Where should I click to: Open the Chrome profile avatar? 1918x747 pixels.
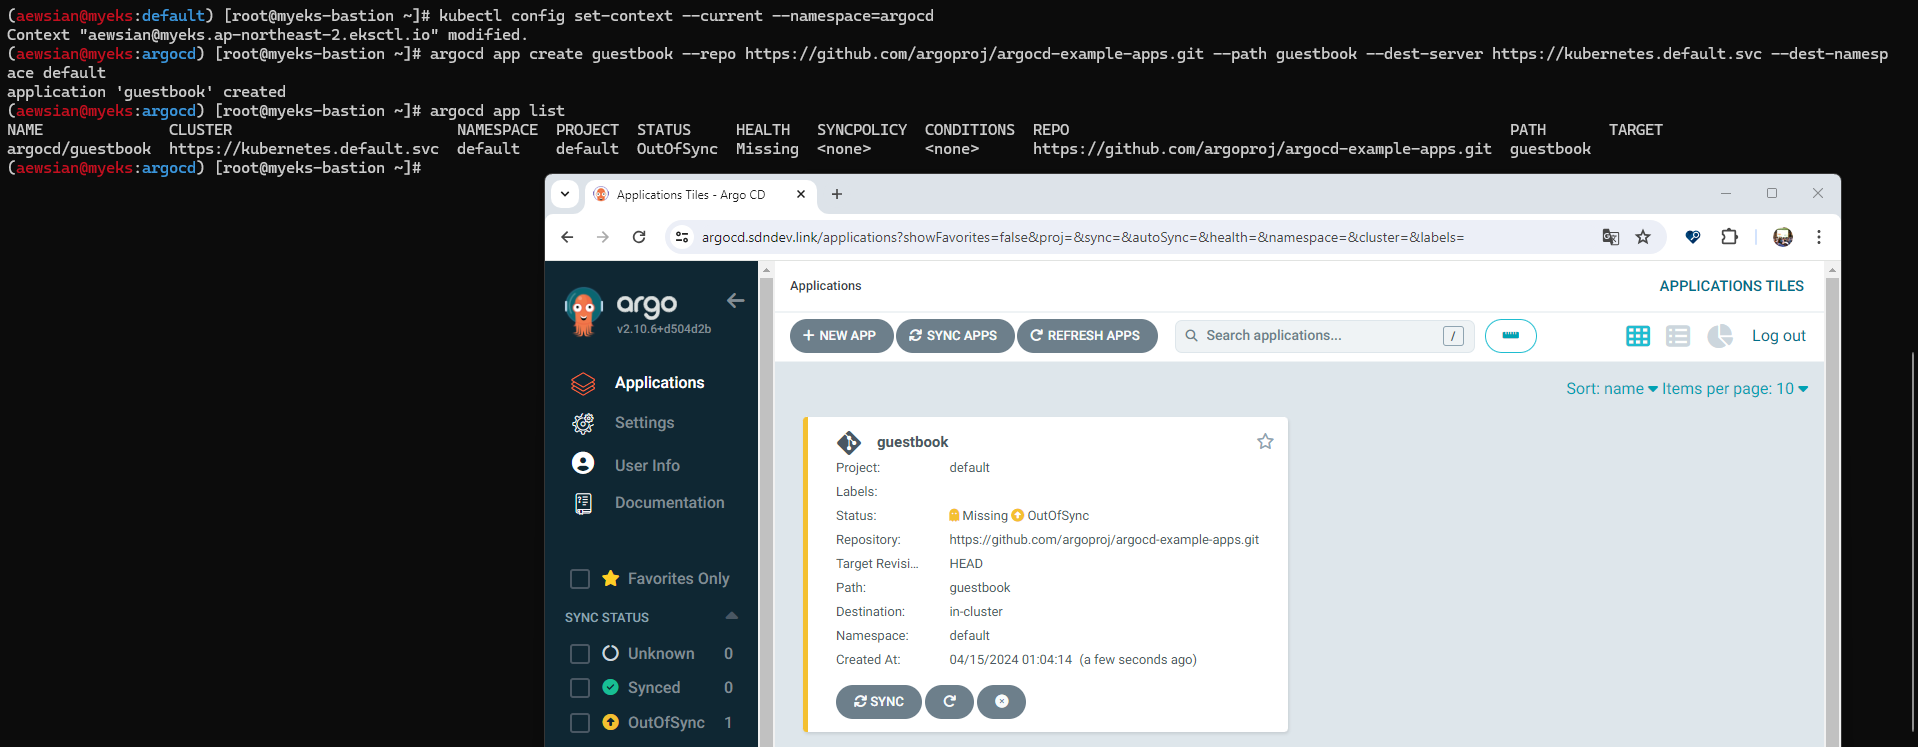click(1782, 237)
